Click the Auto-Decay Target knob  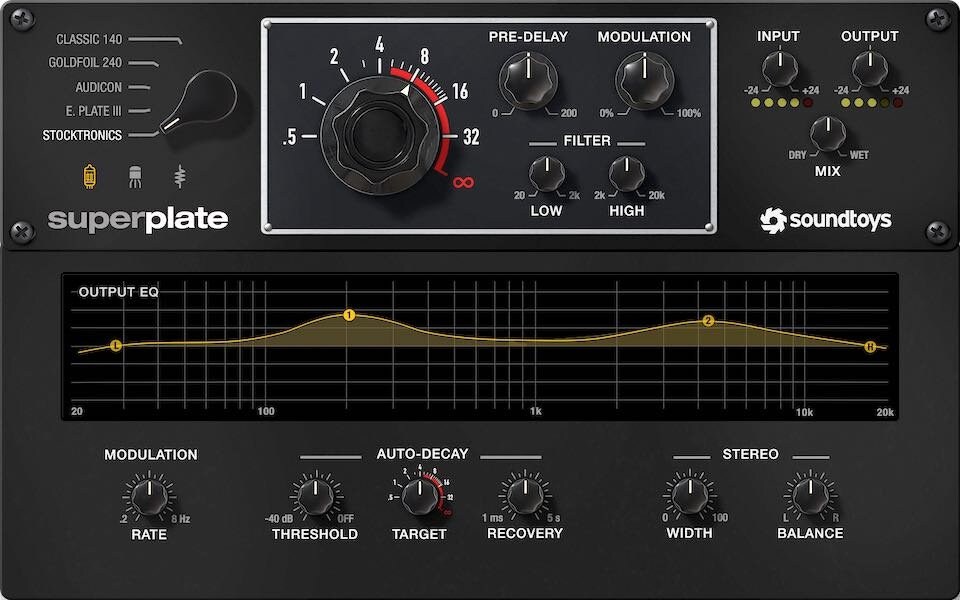click(x=419, y=497)
